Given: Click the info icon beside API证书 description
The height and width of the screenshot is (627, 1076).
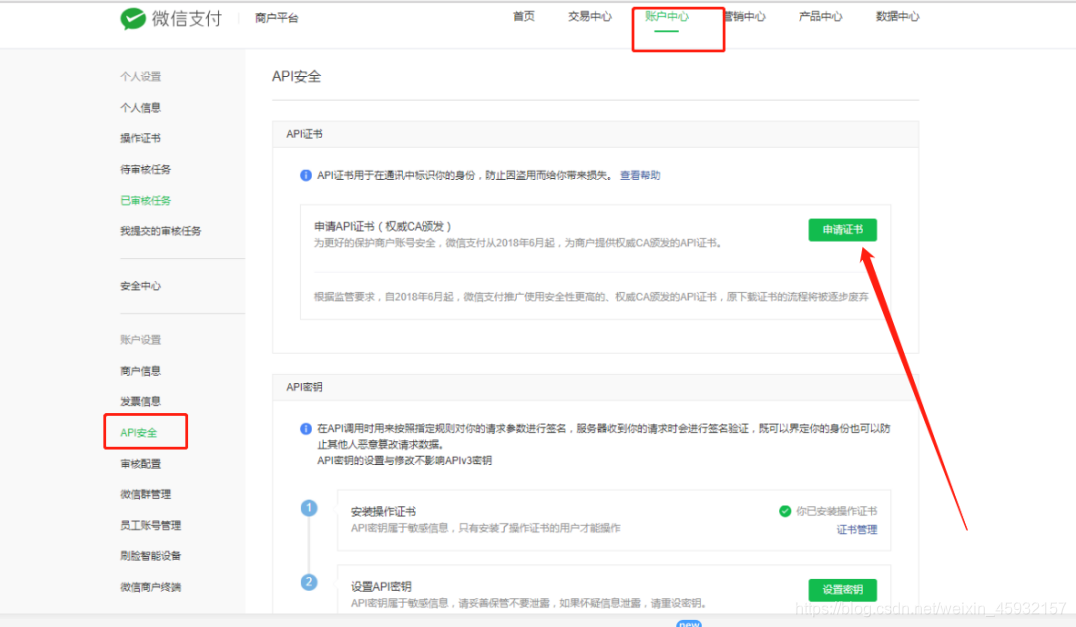Looking at the screenshot, I should coord(306,176).
